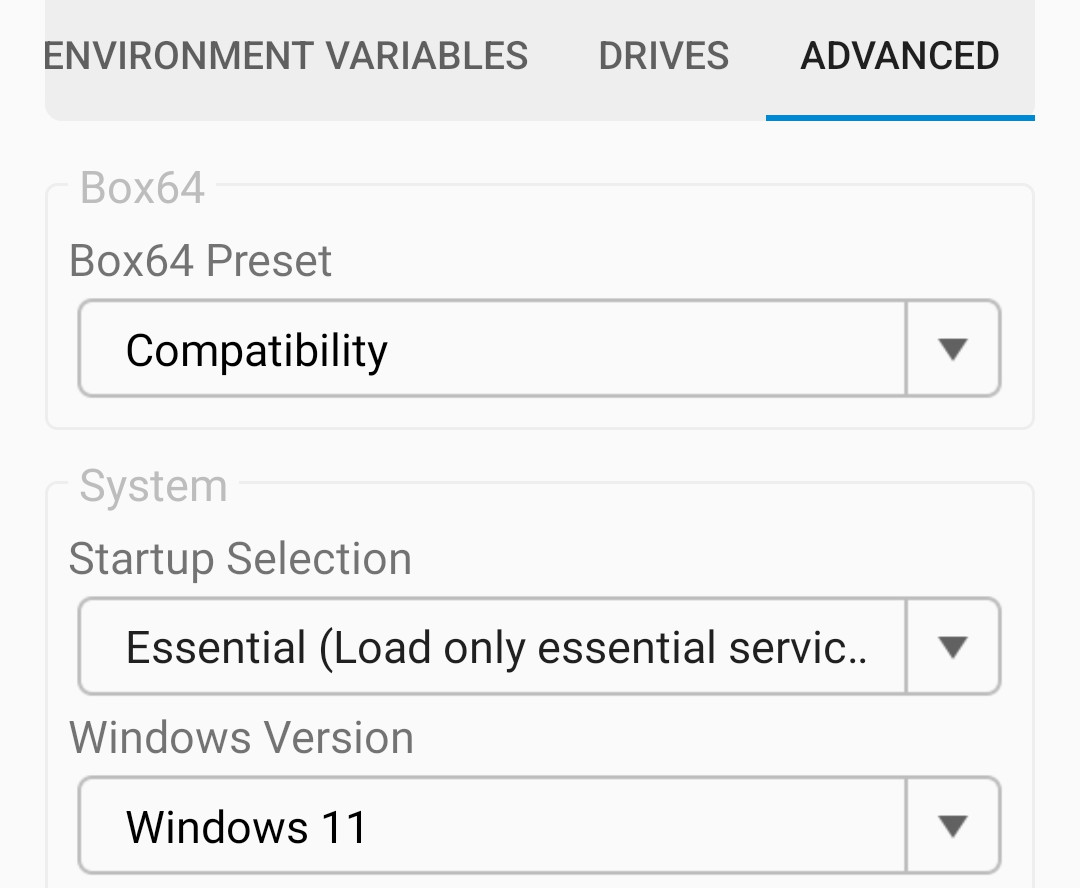Click the Essential startup selection field
1080x888 pixels.
(490, 646)
